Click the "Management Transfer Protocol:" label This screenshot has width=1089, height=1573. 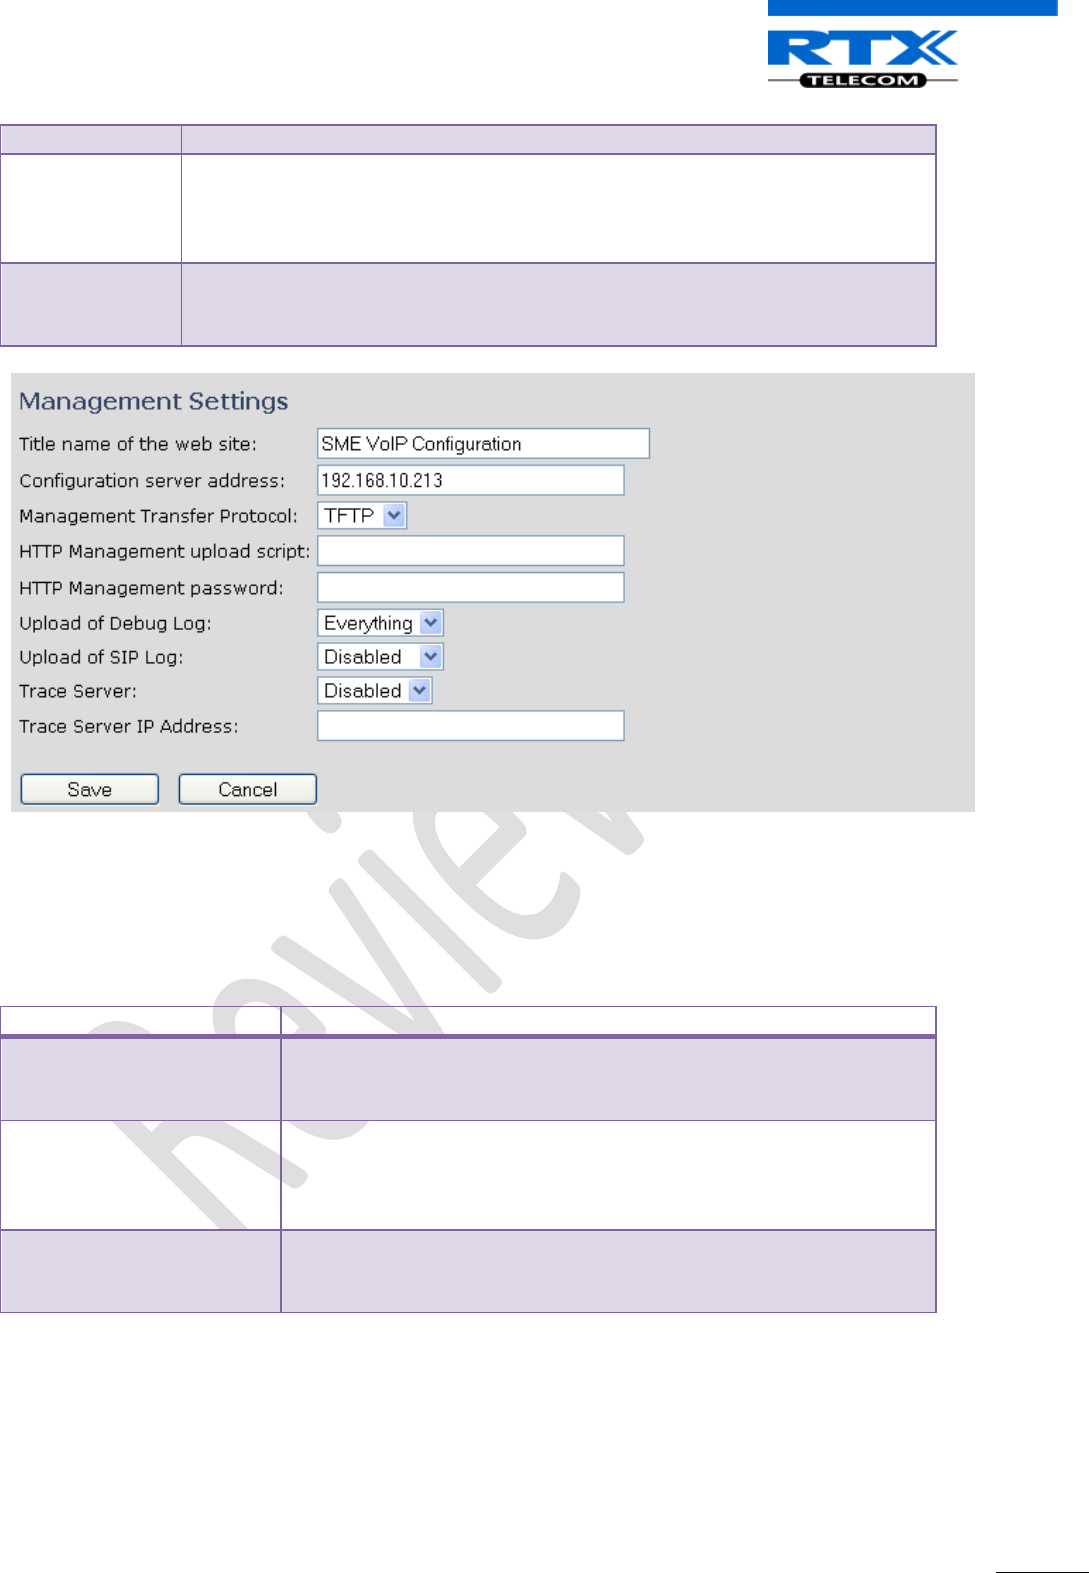159,516
